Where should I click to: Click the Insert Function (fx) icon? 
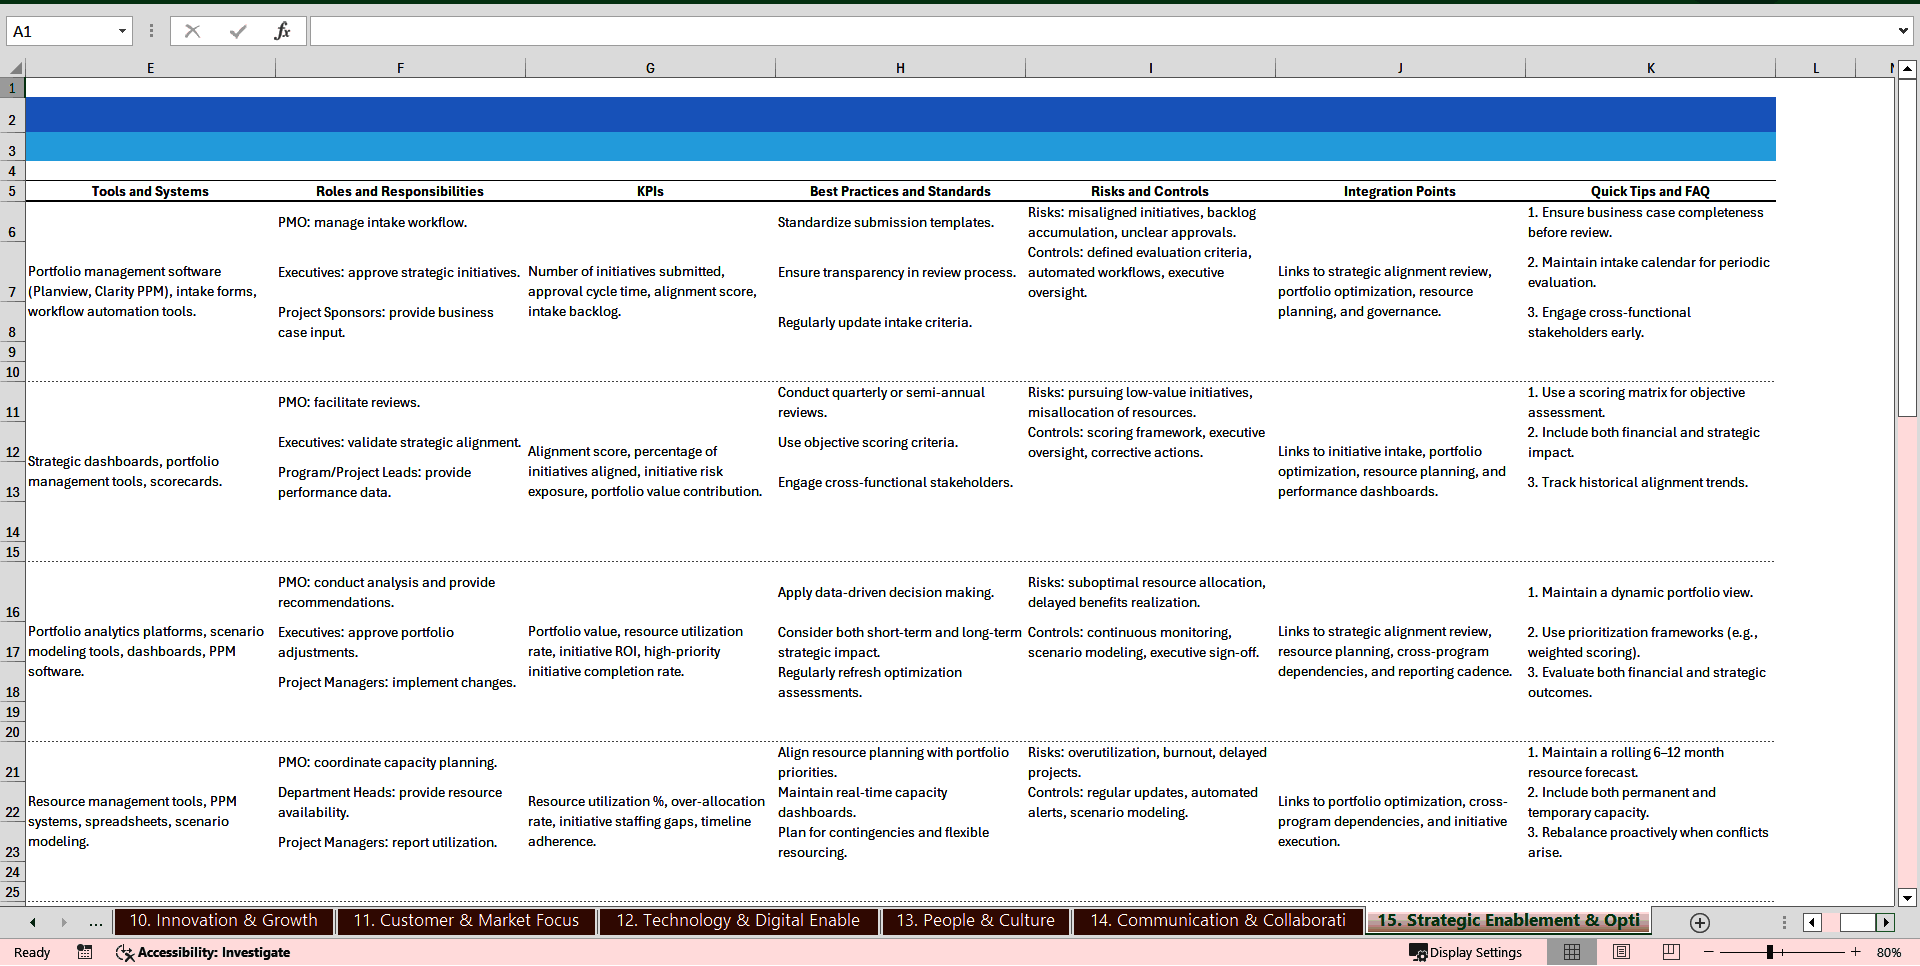[x=283, y=31]
